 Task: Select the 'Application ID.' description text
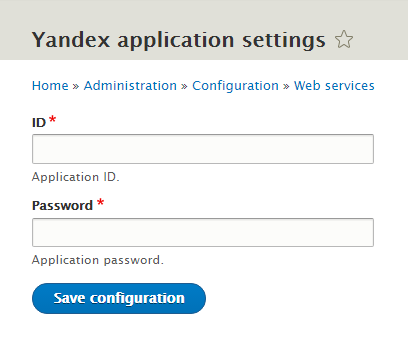pyautogui.click(x=76, y=177)
